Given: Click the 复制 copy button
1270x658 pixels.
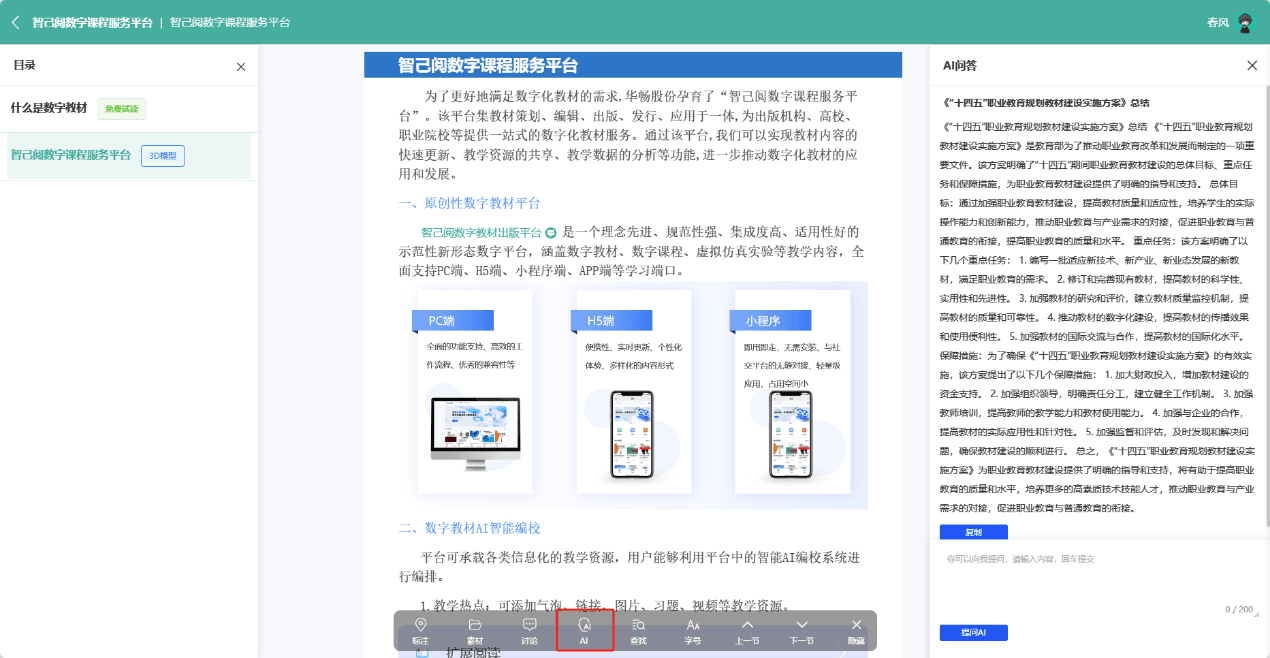Looking at the screenshot, I should [973, 532].
